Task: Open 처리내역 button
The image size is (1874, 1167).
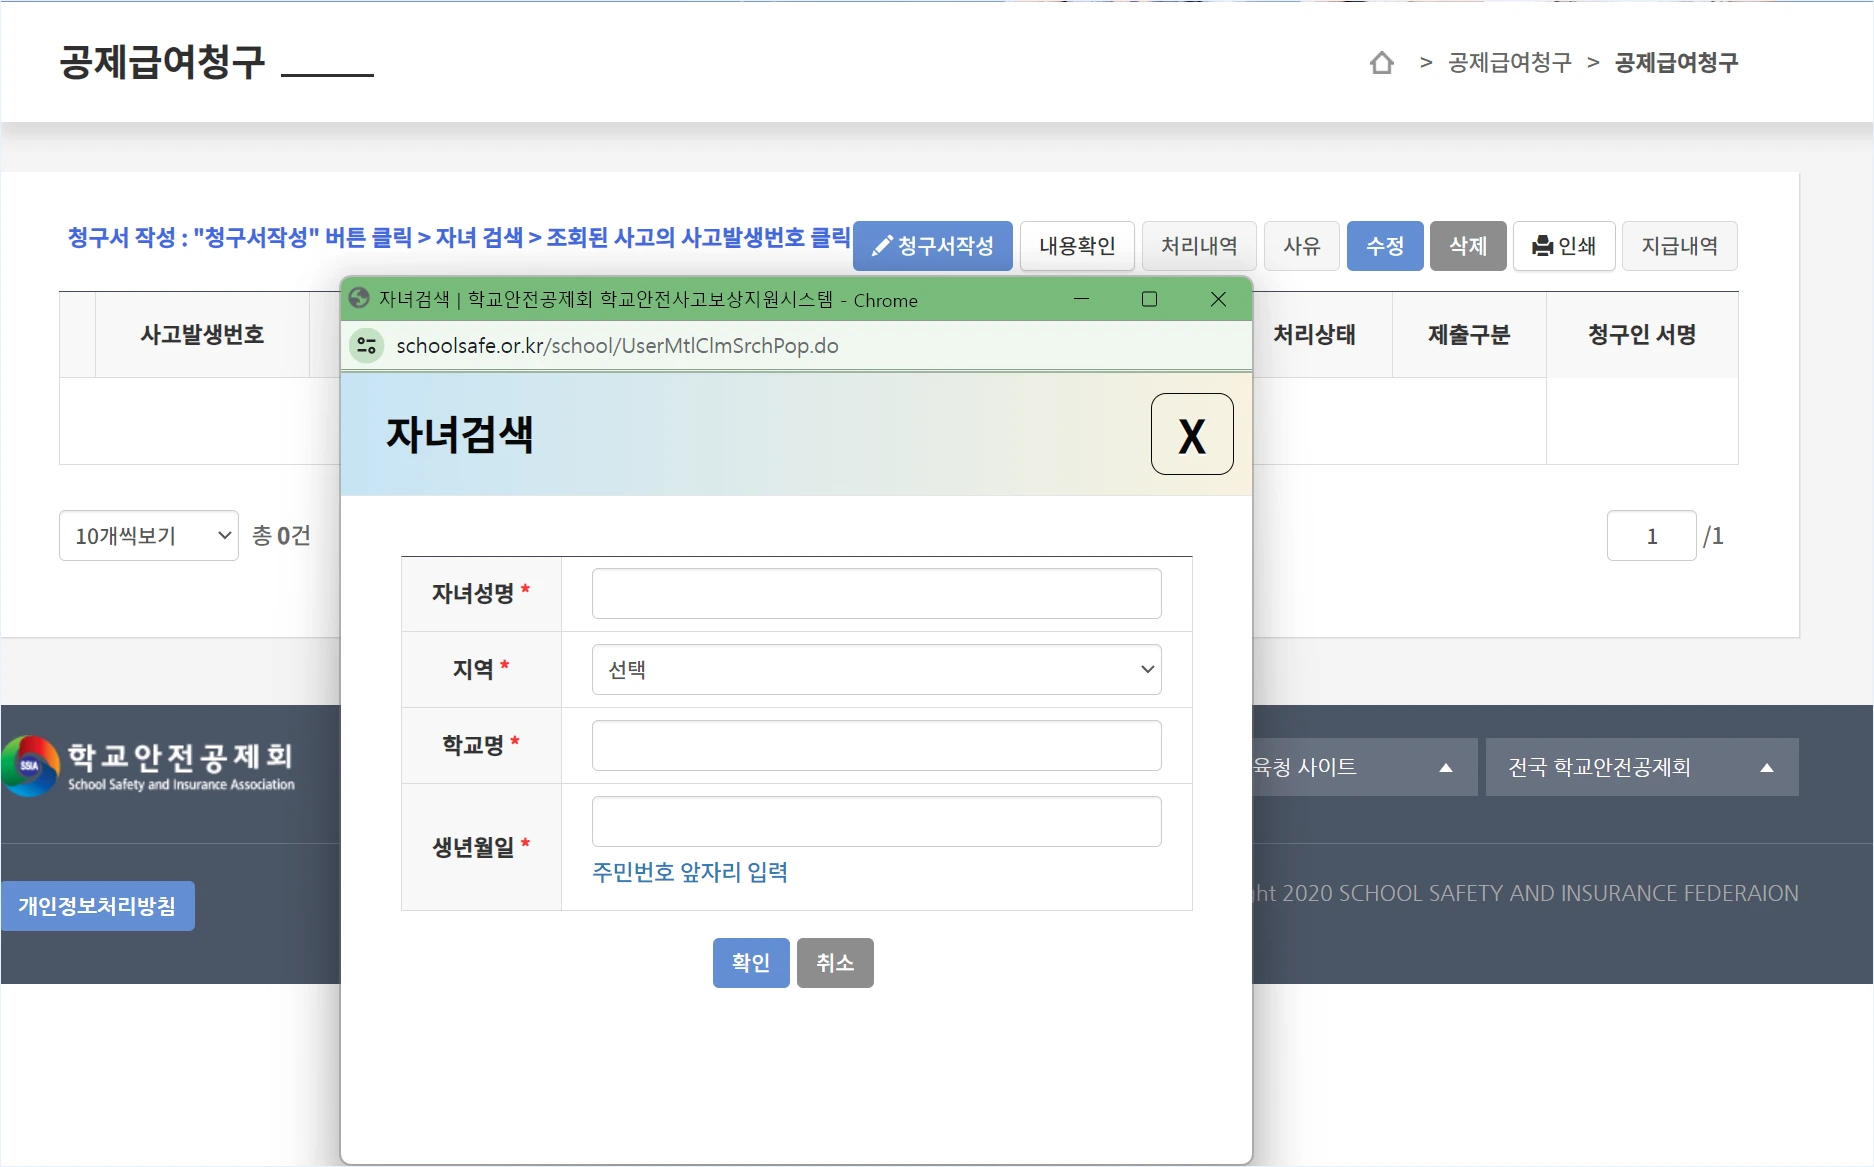Action: [x=1199, y=246]
